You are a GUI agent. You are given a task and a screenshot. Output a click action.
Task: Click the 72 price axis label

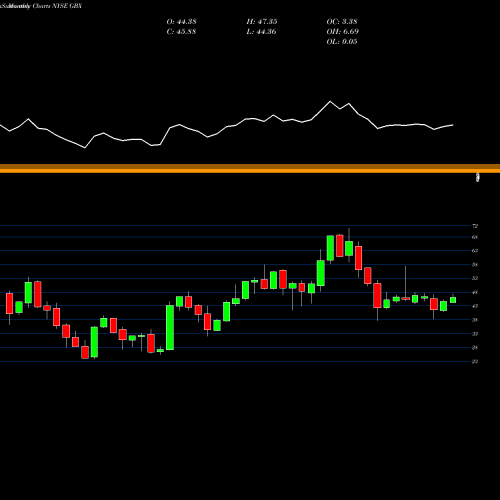tap(475, 226)
